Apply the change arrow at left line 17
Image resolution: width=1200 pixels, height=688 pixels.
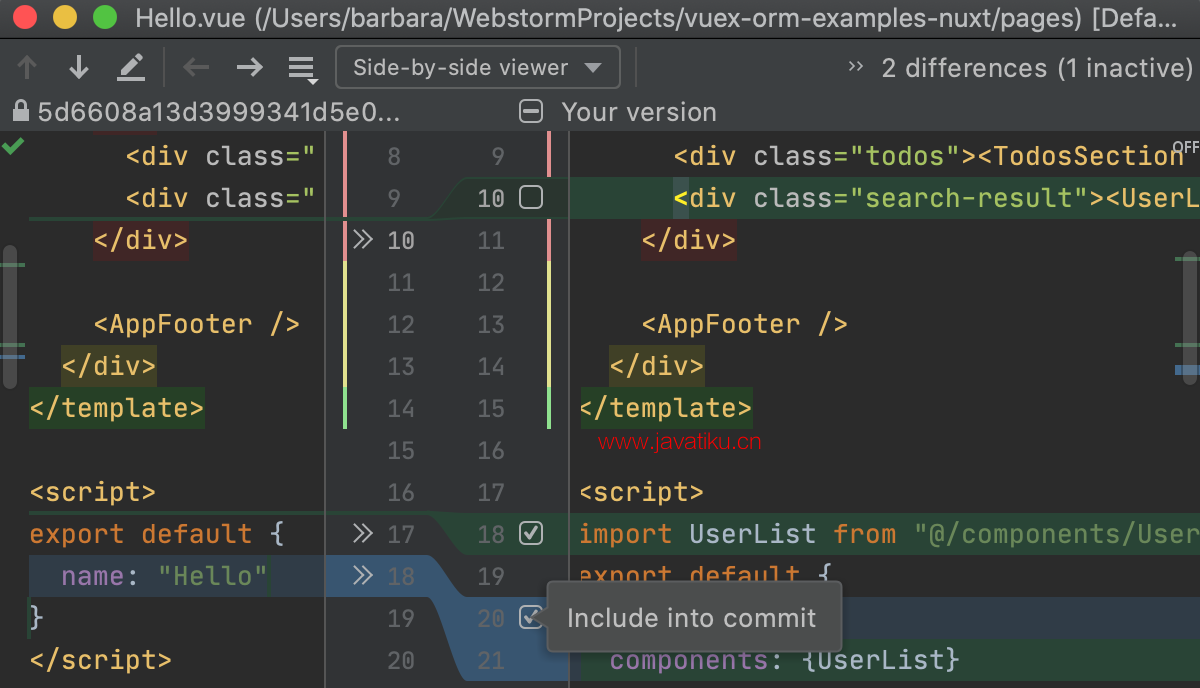tap(363, 534)
